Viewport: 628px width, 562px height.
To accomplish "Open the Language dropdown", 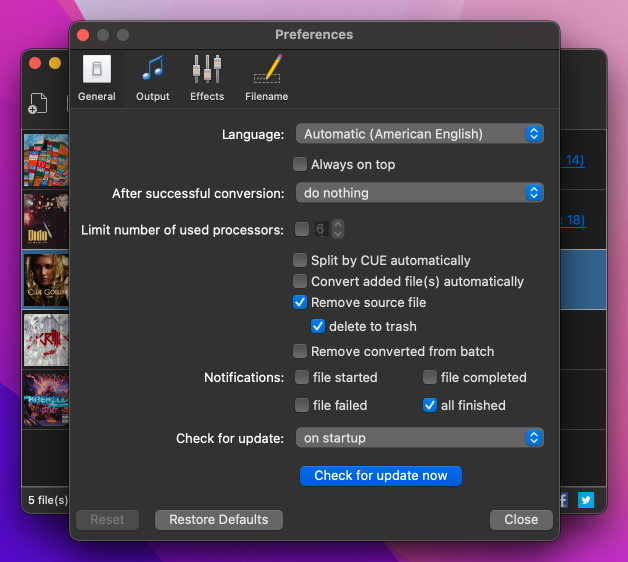I will [x=419, y=134].
